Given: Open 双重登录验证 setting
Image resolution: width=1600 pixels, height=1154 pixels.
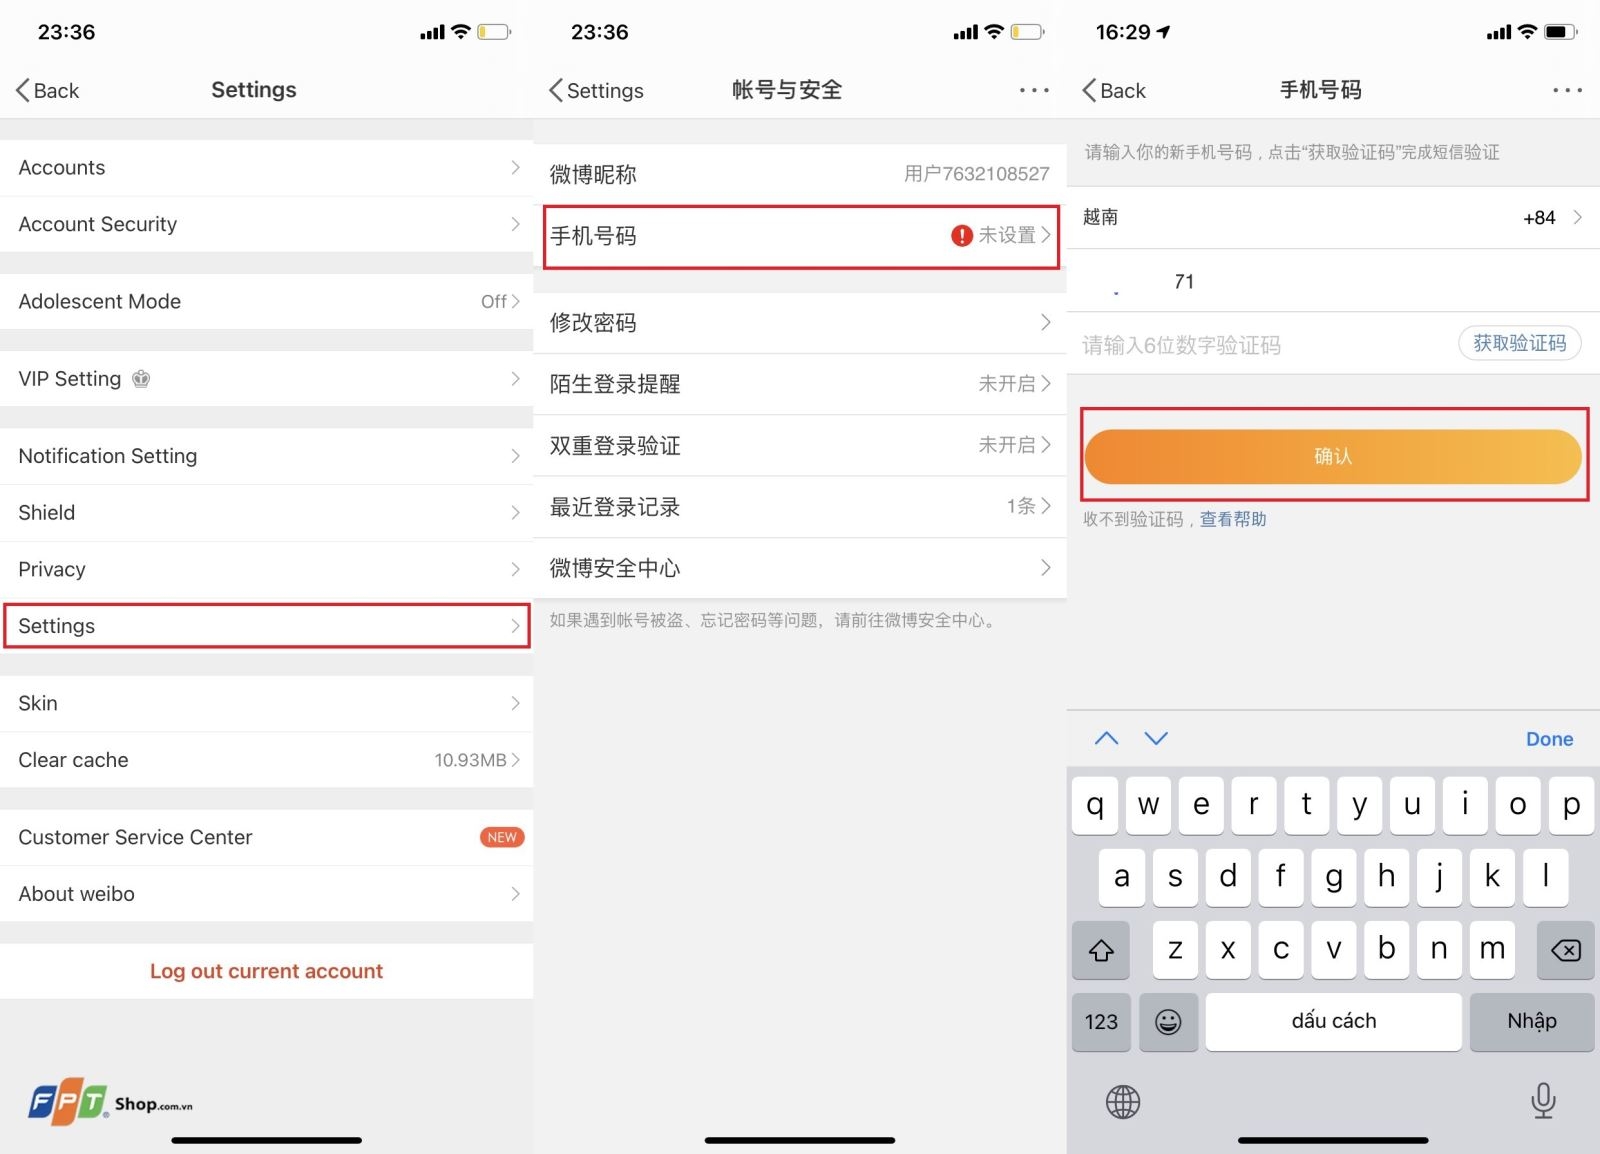Looking at the screenshot, I should (800, 445).
